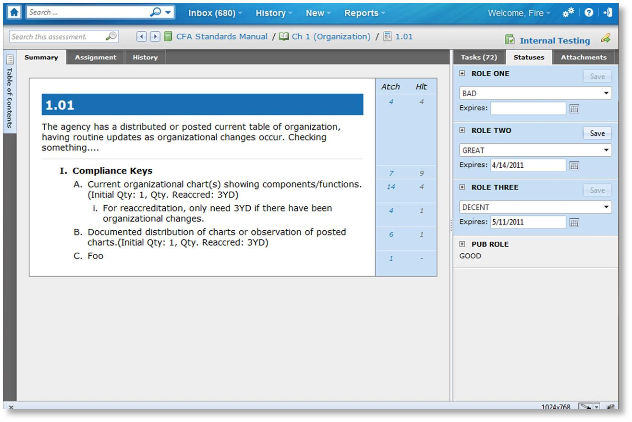Click the Internal Testing icon

(510, 40)
